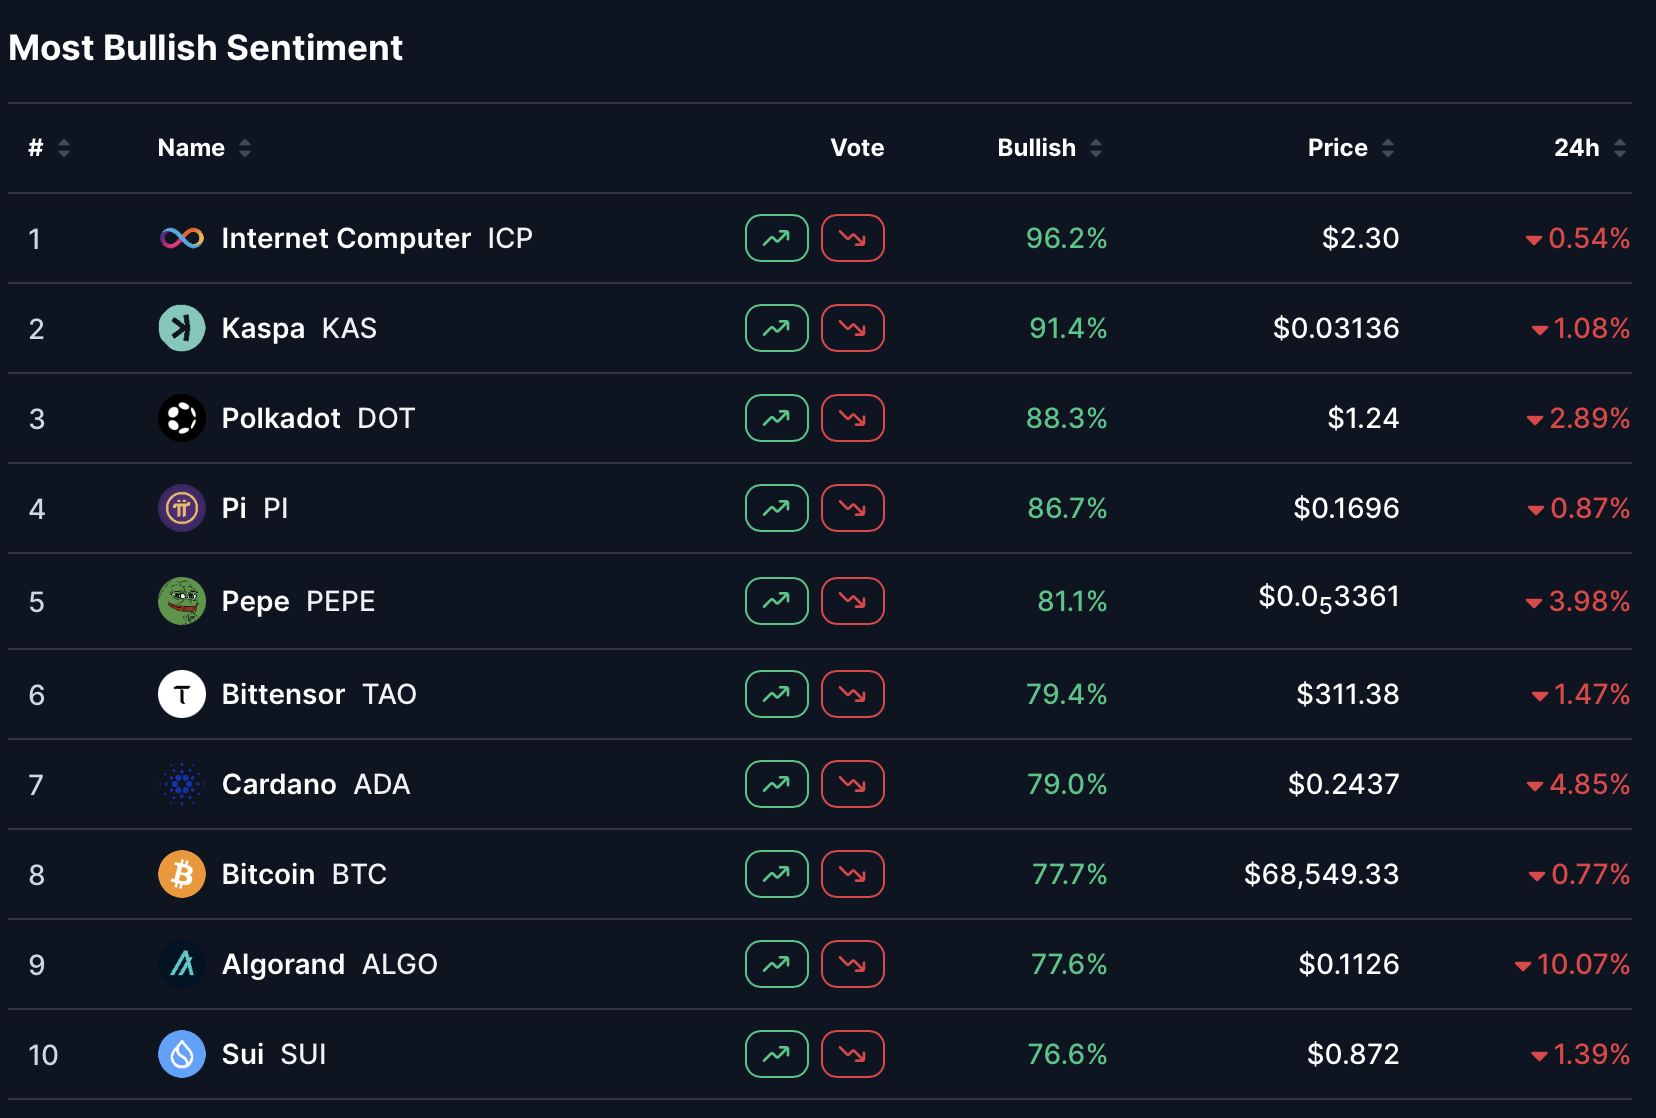Screen dimensions: 1656x1118
Task: Vote bearish on Pepe
Action: (852, 601)
